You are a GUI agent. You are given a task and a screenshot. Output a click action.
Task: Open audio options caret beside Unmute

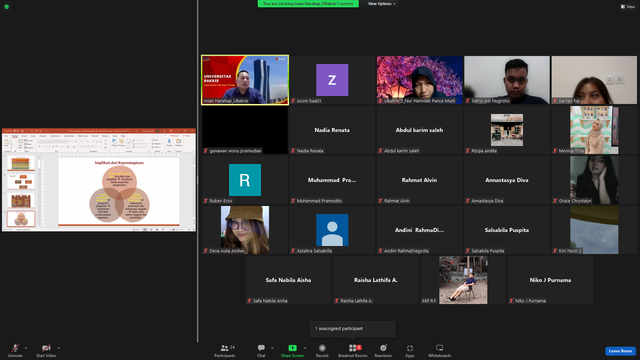26,348
